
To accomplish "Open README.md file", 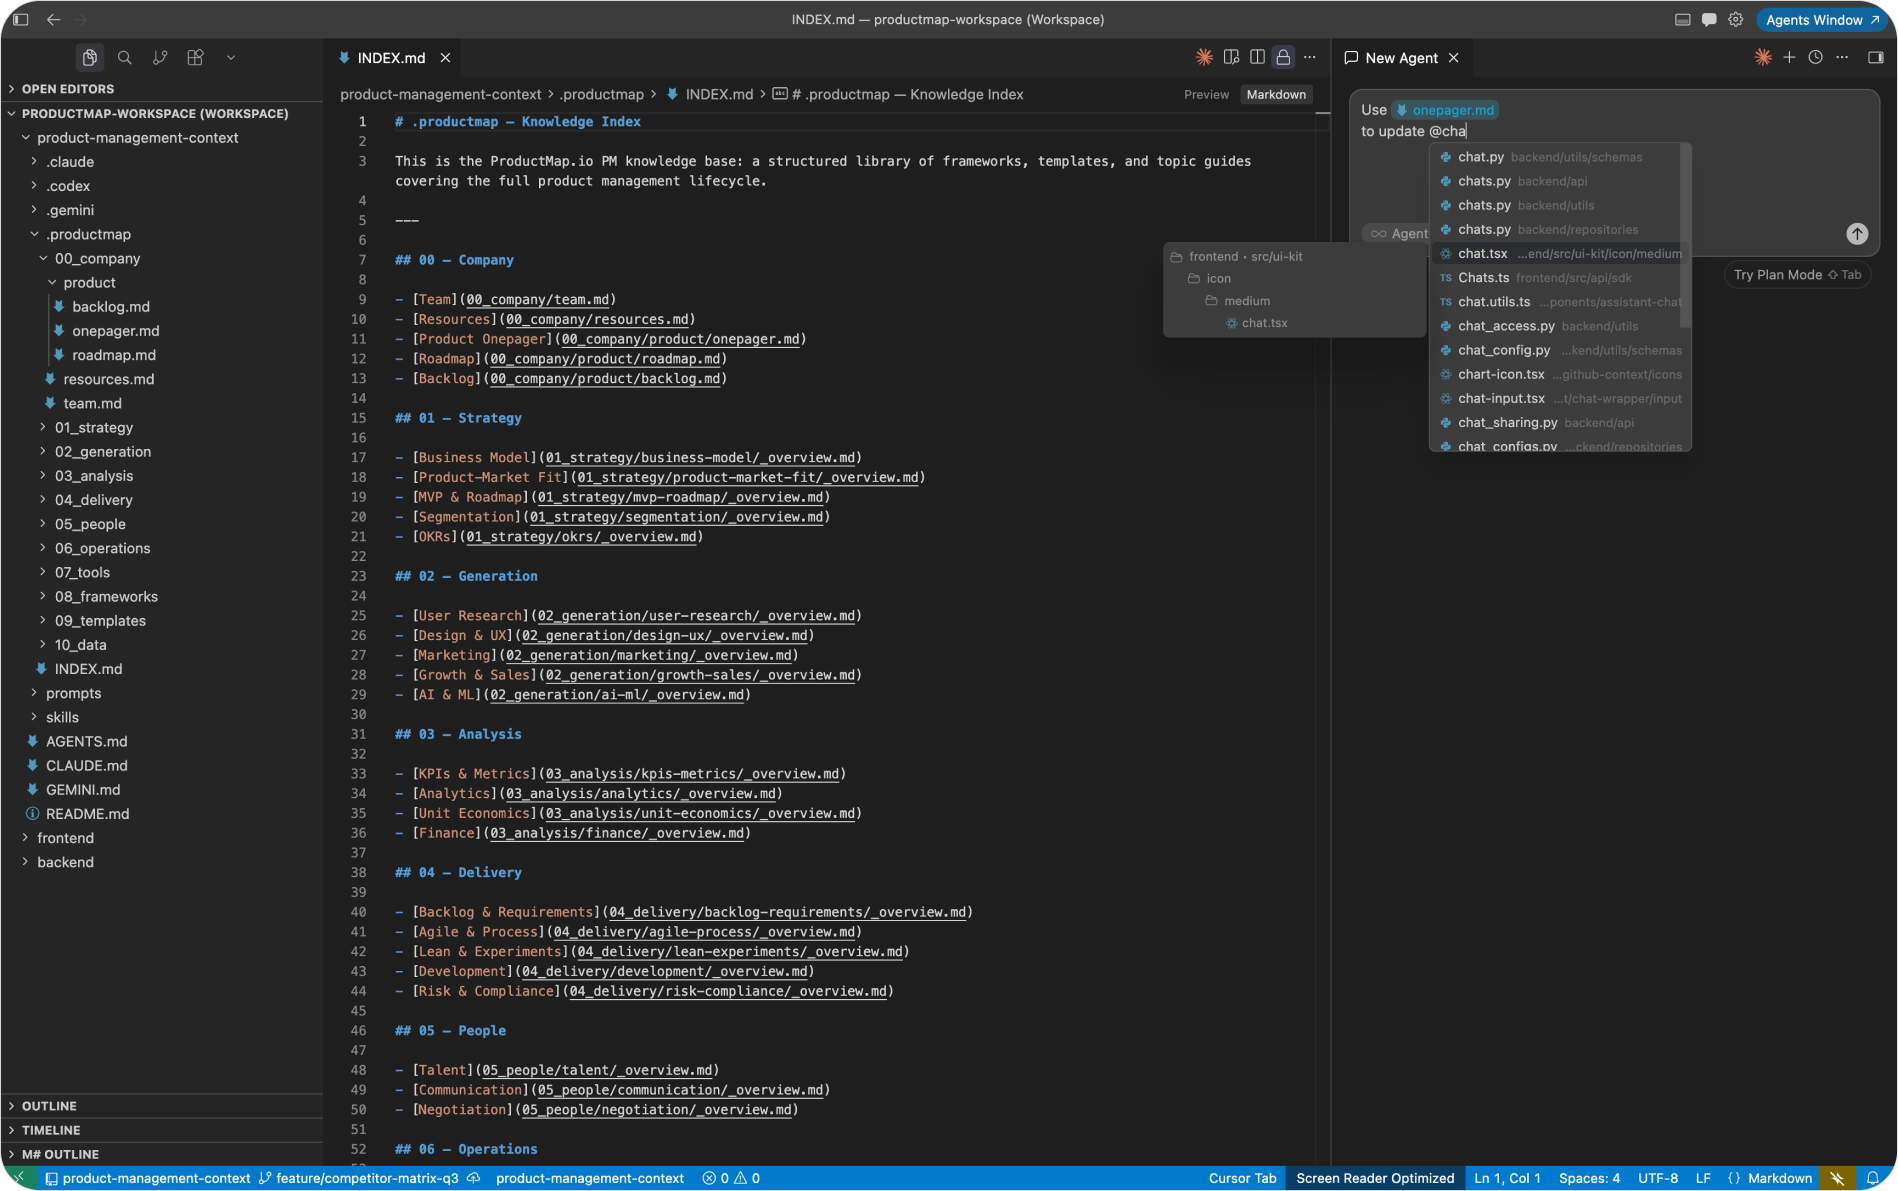I will pyautogui.click(x=87, y=814).
